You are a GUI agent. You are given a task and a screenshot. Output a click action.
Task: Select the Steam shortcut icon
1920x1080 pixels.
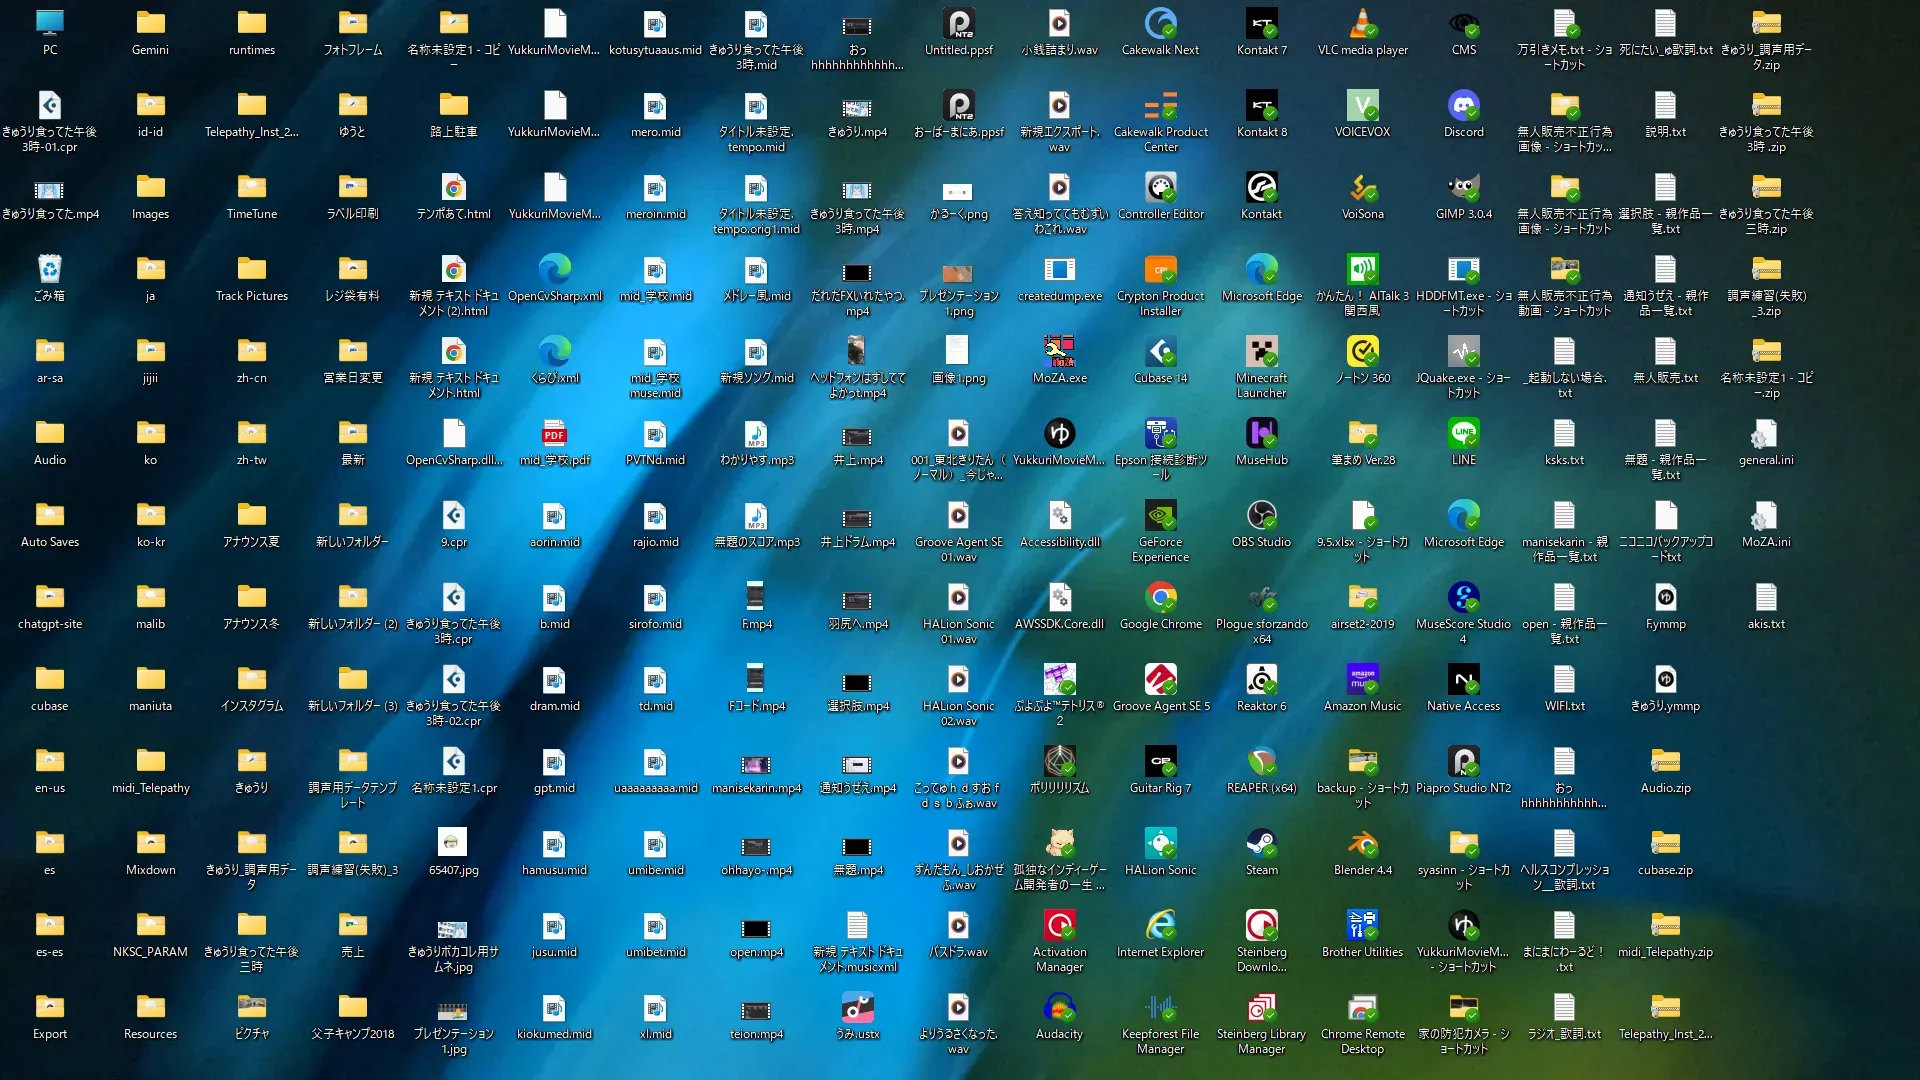[x=1261, y=844]
